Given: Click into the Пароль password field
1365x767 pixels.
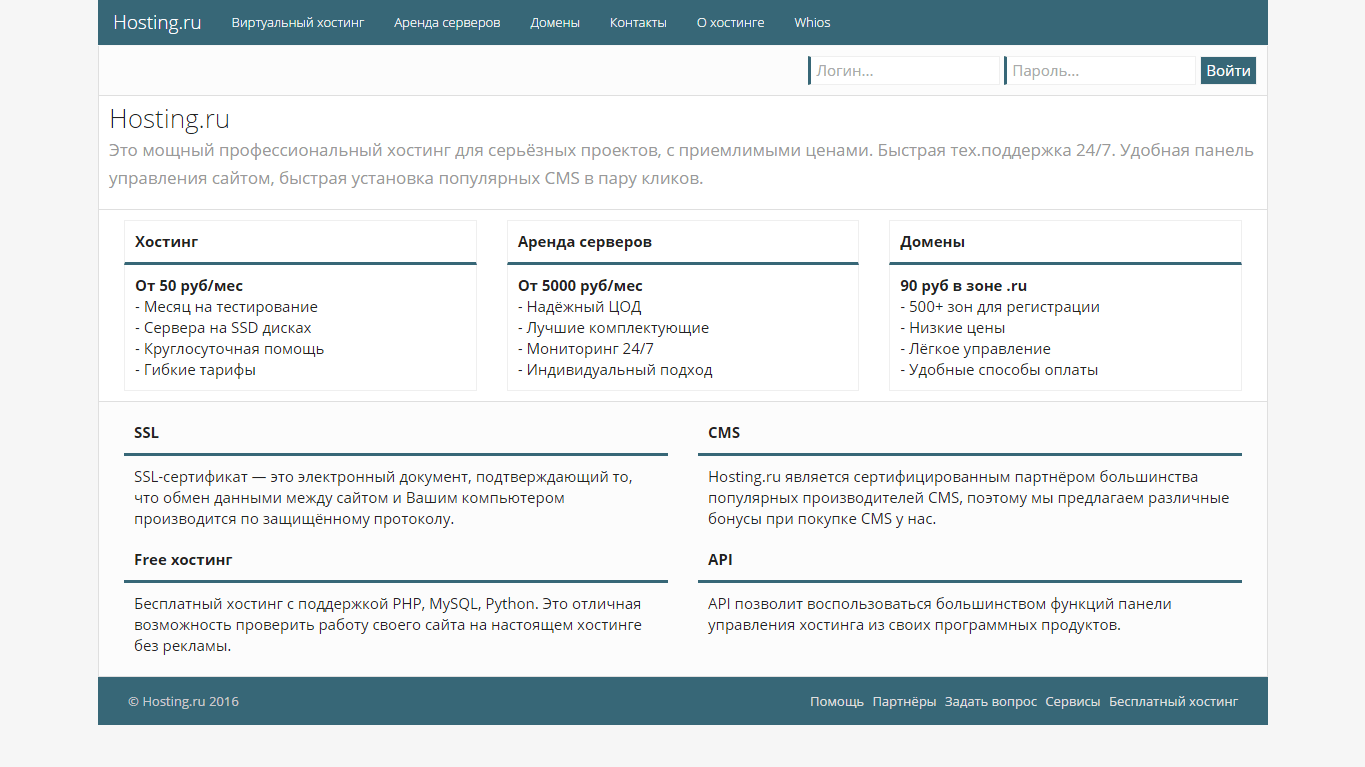Looking at the screenshot, I should tap(1100, 71).
